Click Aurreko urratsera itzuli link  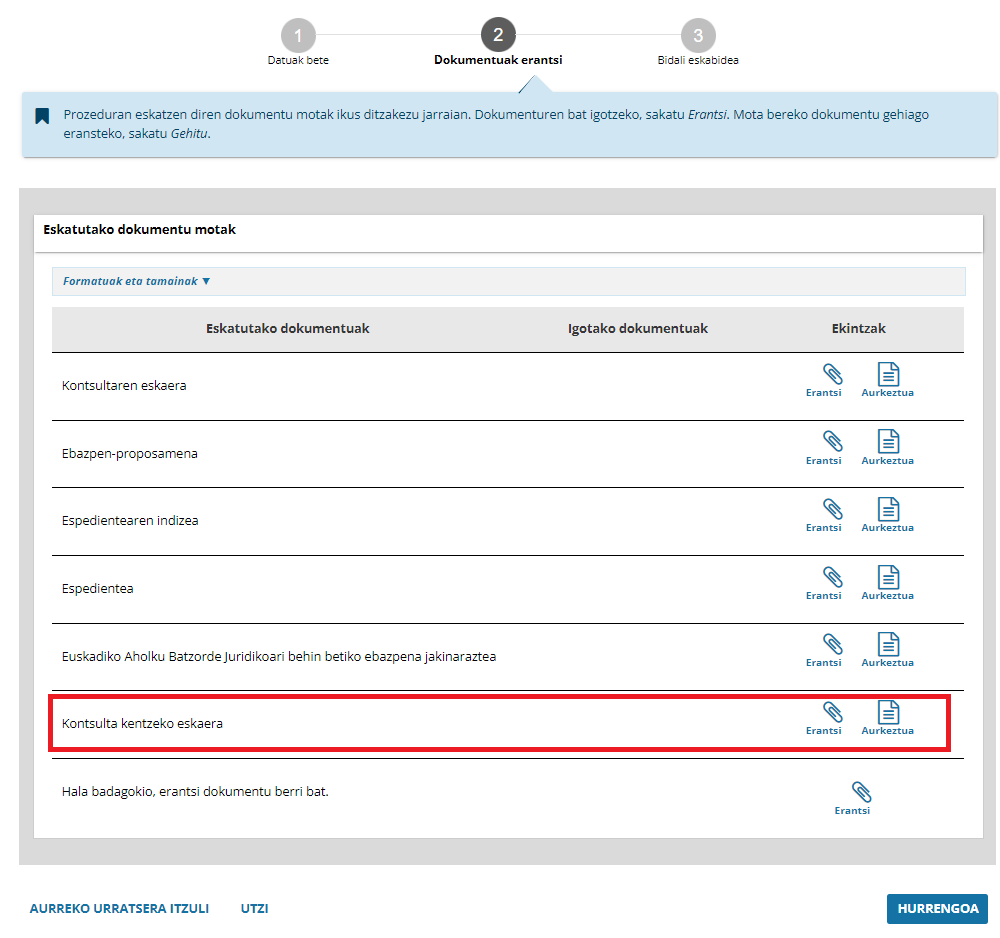(119, 909)
